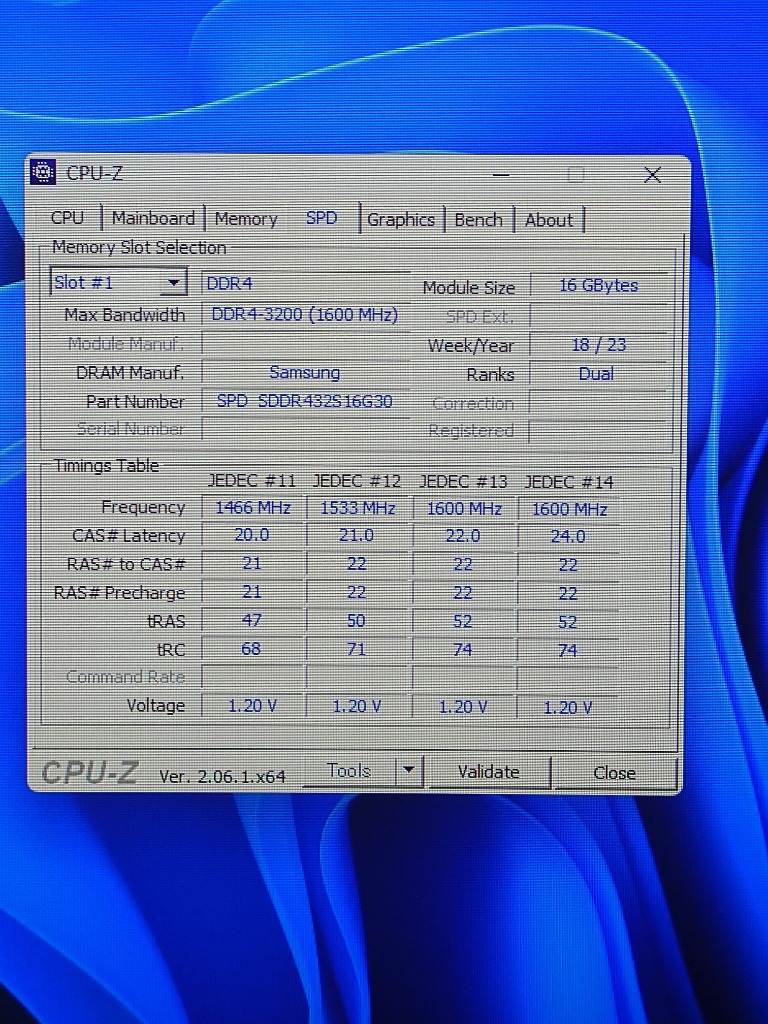
Task: Click the 20.0 CAS# Latency cell
Action: [252, 536]
